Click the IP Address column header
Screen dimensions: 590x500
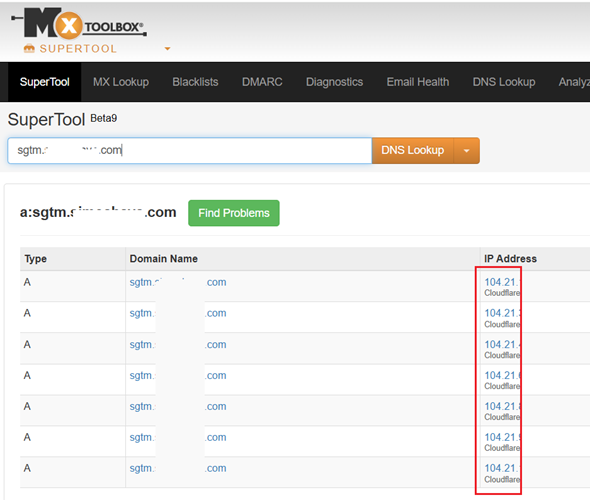click(x=510, y=259)
